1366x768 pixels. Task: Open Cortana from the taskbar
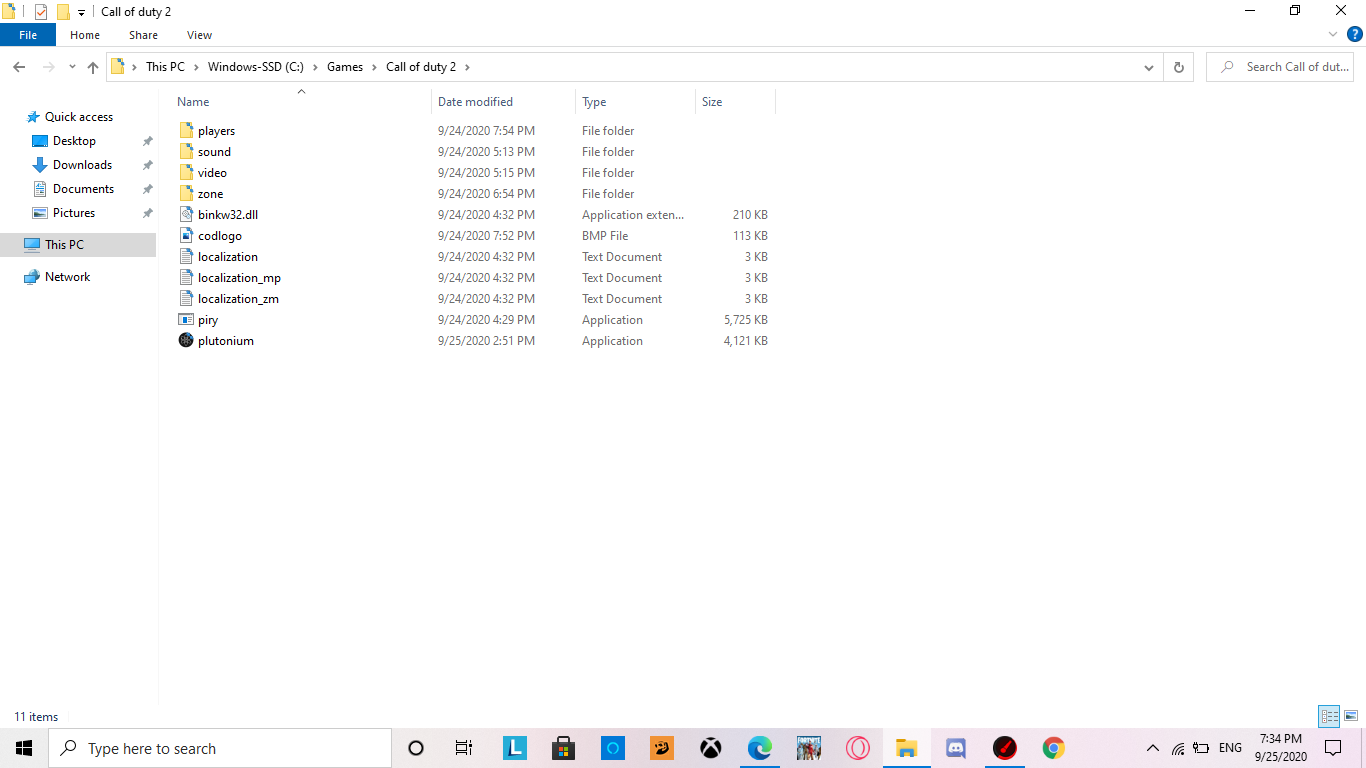tap(416, 748)
